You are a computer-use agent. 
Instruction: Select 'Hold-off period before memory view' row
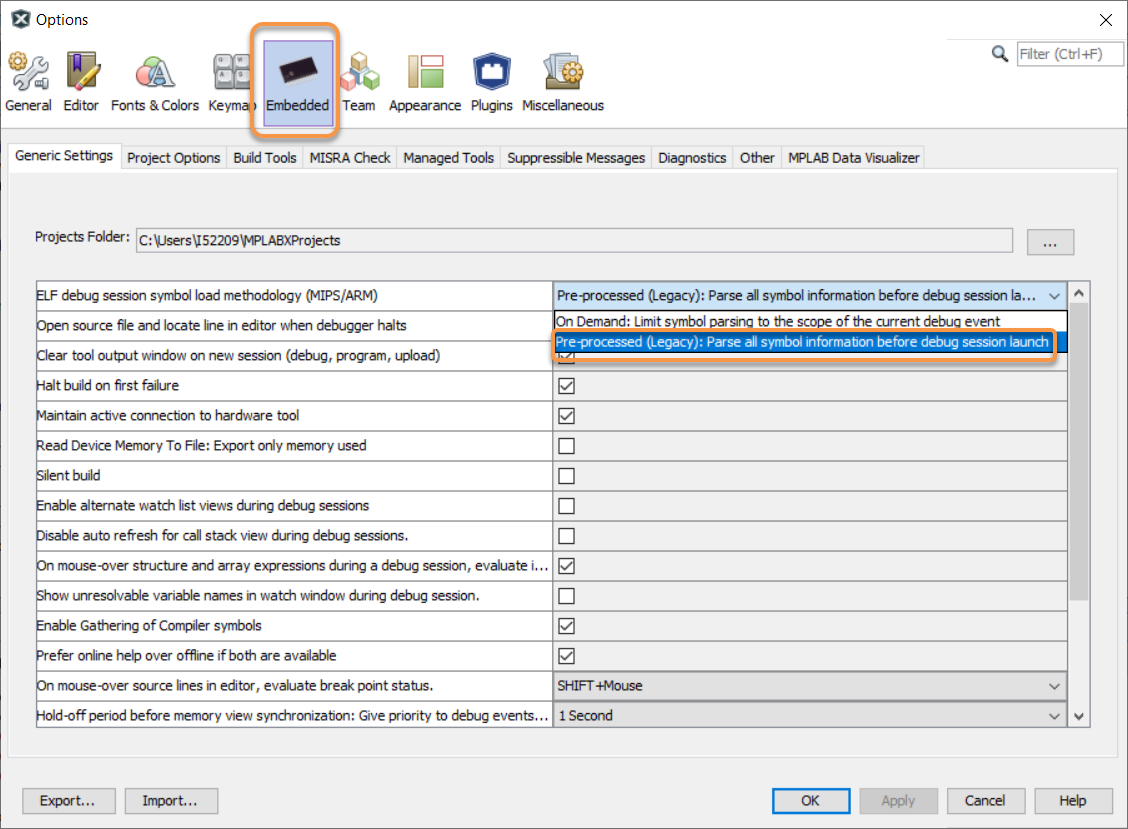click(294, 716)
